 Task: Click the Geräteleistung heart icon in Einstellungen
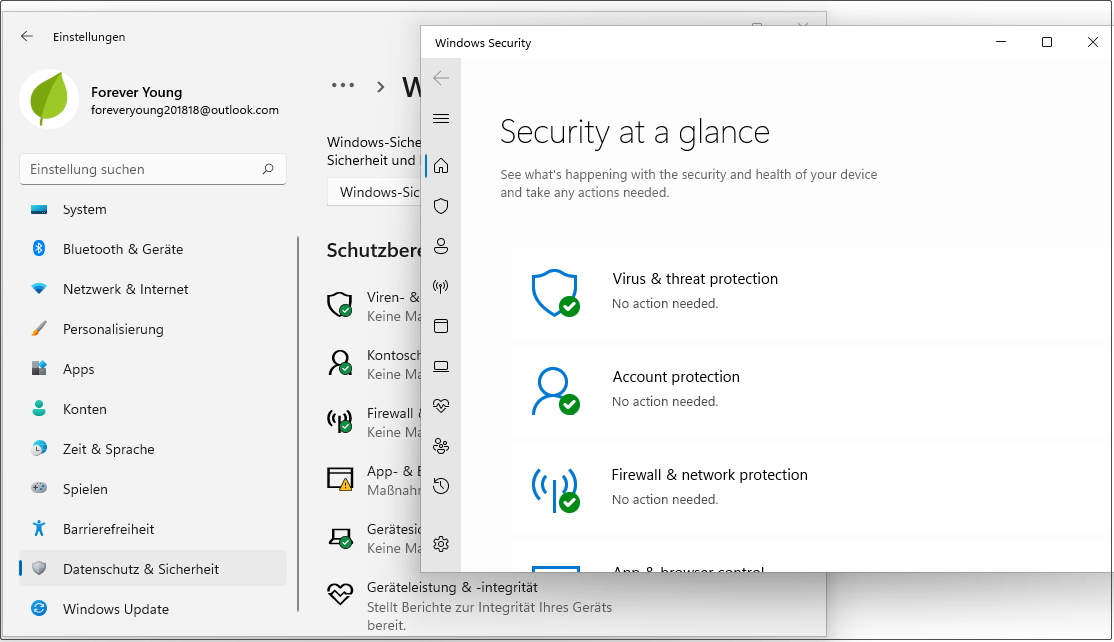click(340, 593)
